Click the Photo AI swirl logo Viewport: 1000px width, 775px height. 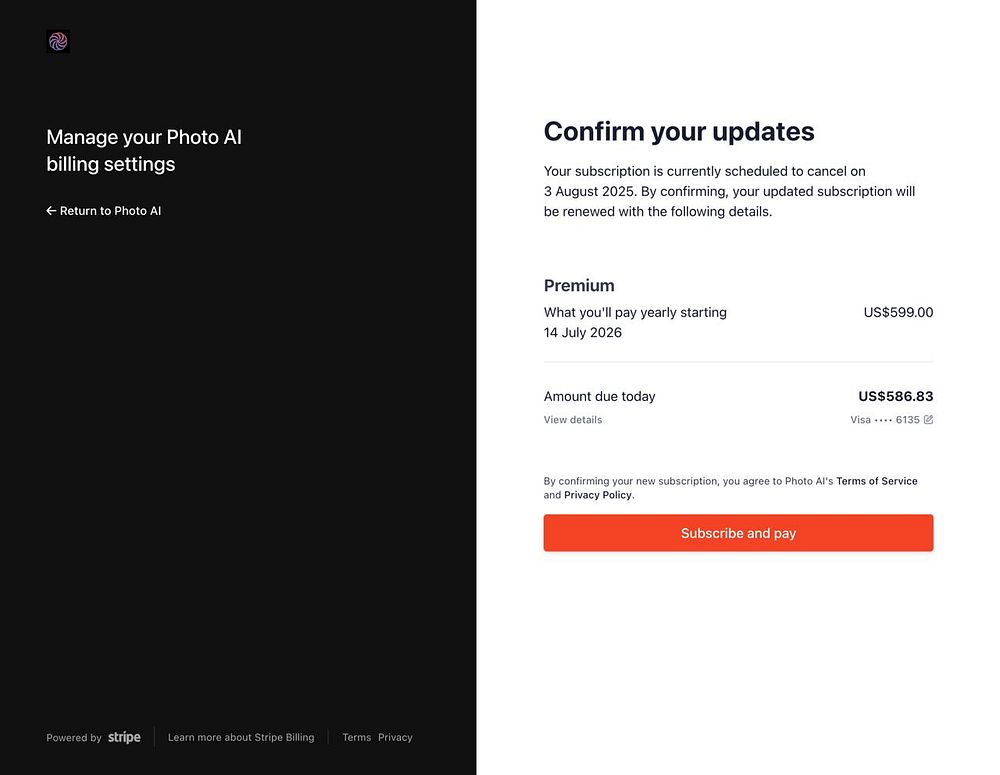click(58, 41)
